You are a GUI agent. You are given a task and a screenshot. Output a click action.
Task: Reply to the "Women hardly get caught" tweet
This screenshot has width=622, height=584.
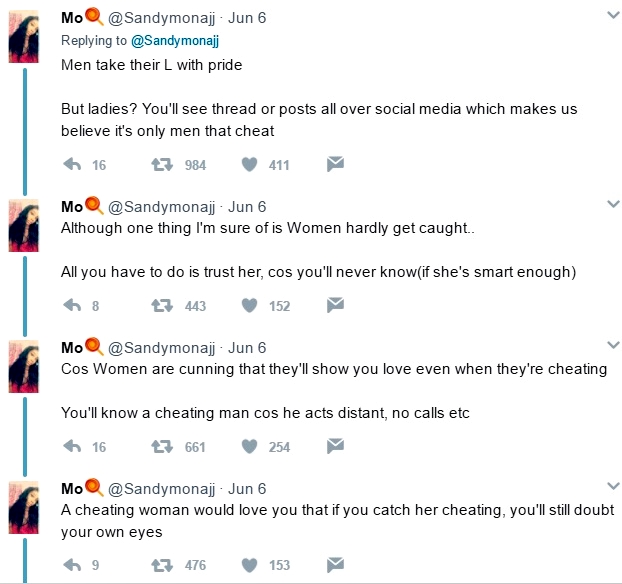71,306
